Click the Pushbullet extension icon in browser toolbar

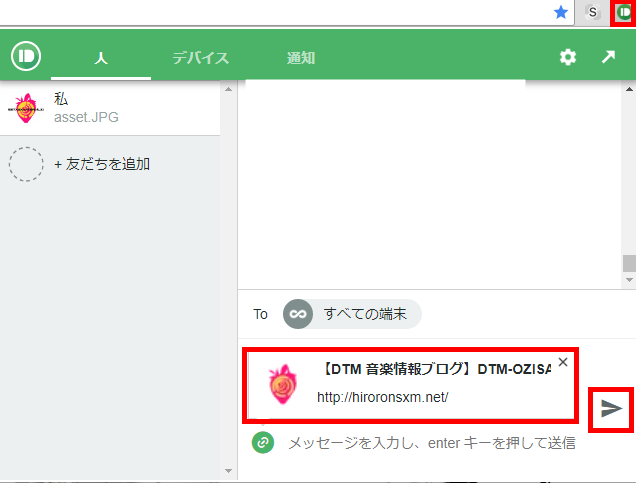(624, 12)
